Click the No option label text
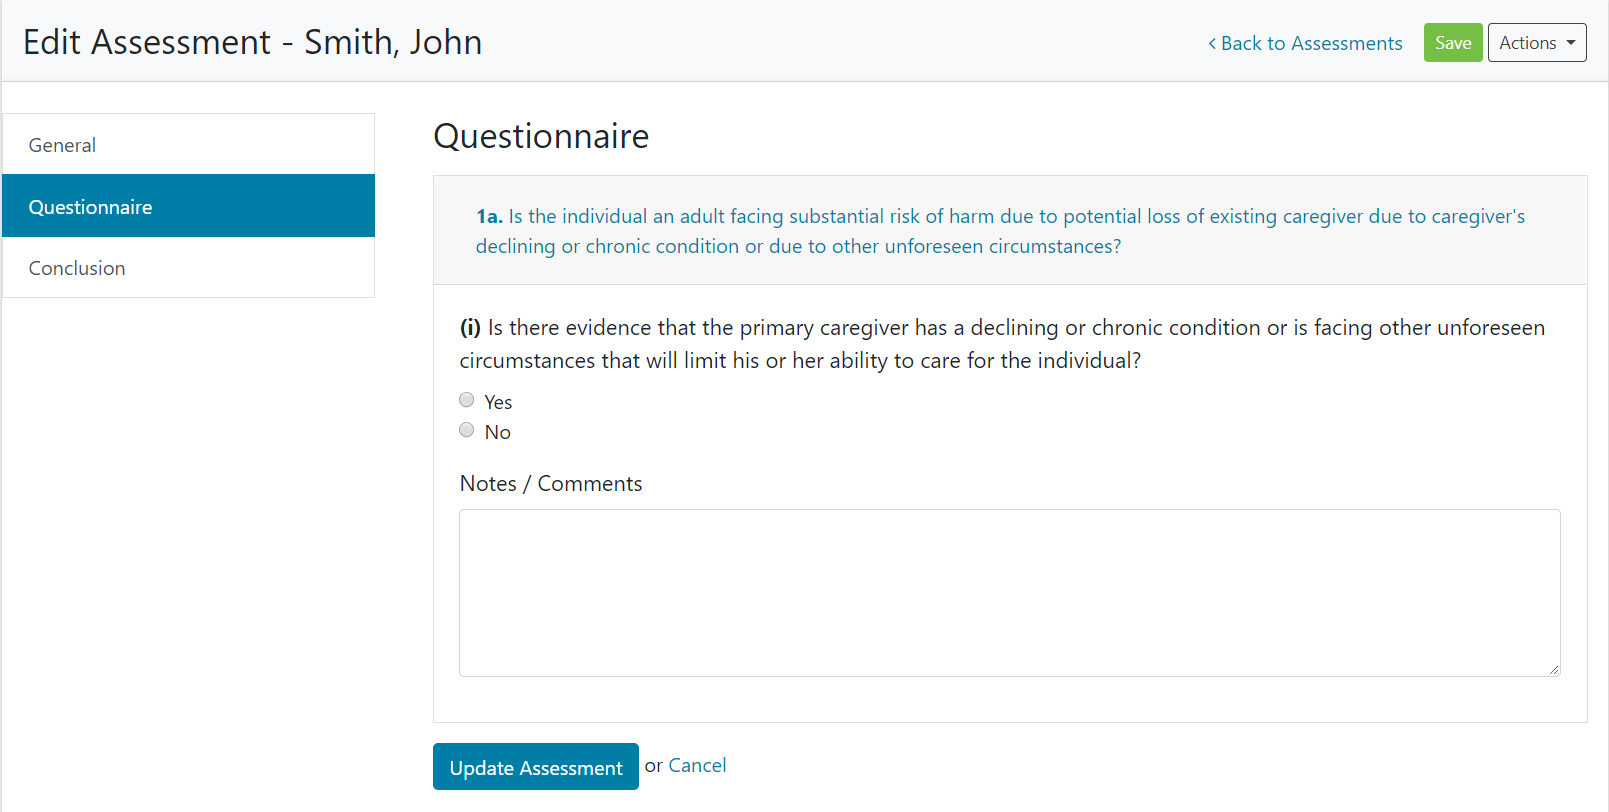This screenshot has width=1609, height=812. point(497,432)
